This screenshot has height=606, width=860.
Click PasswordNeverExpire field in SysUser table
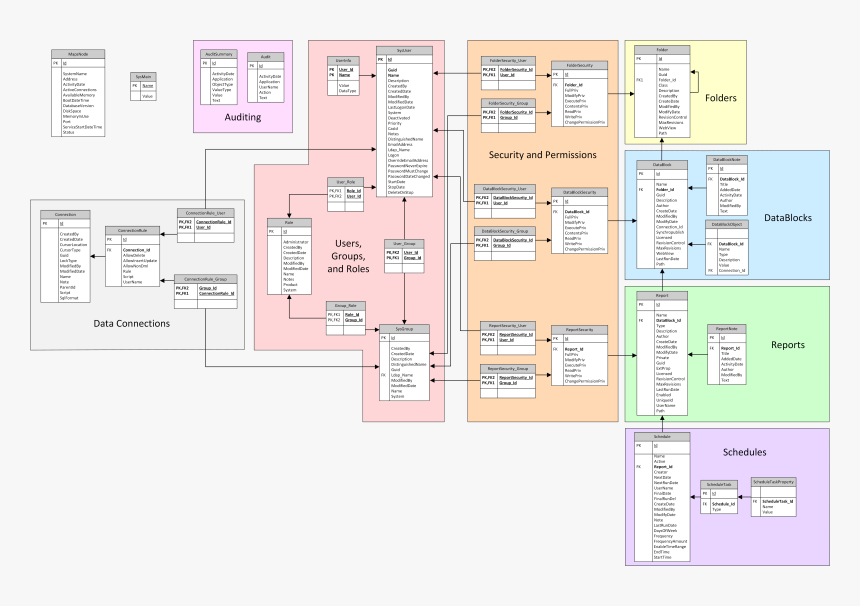point(408,166)
